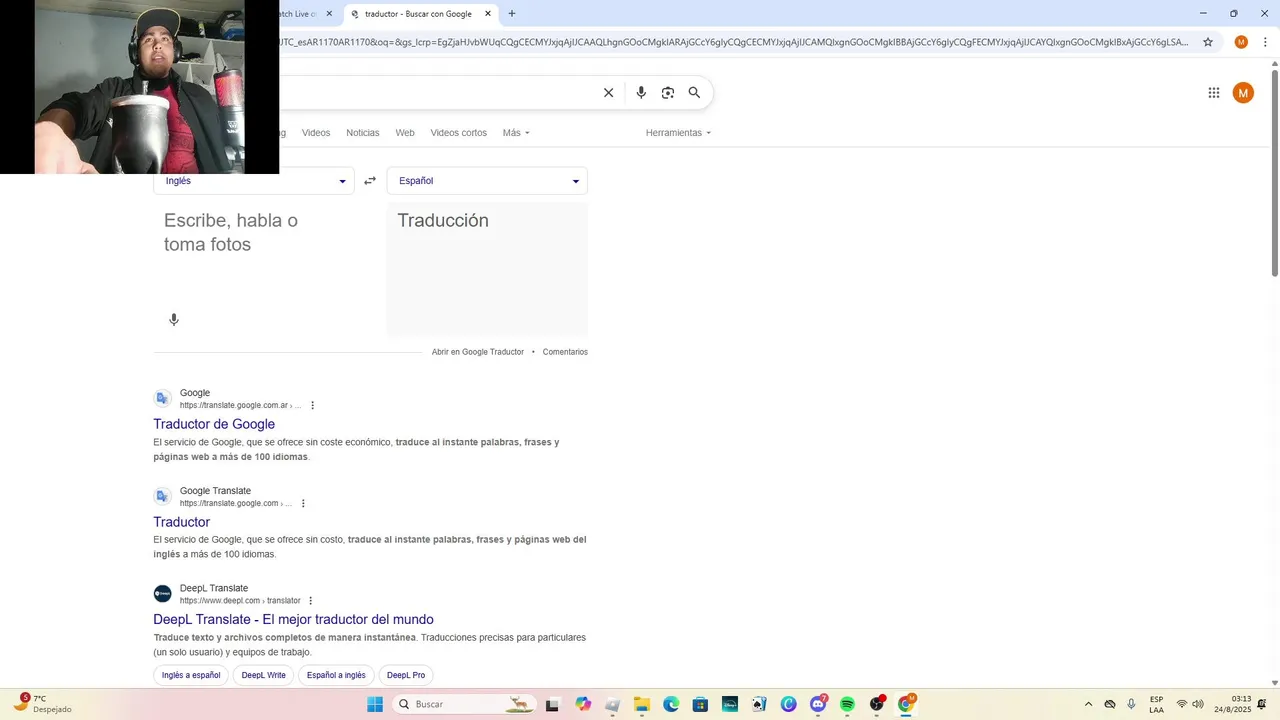The height and width of the screenshot is (720, 1280).
Task: Open Microsoft Store from the taskbar
Action: pyautogui.click(x=700, y=704)
